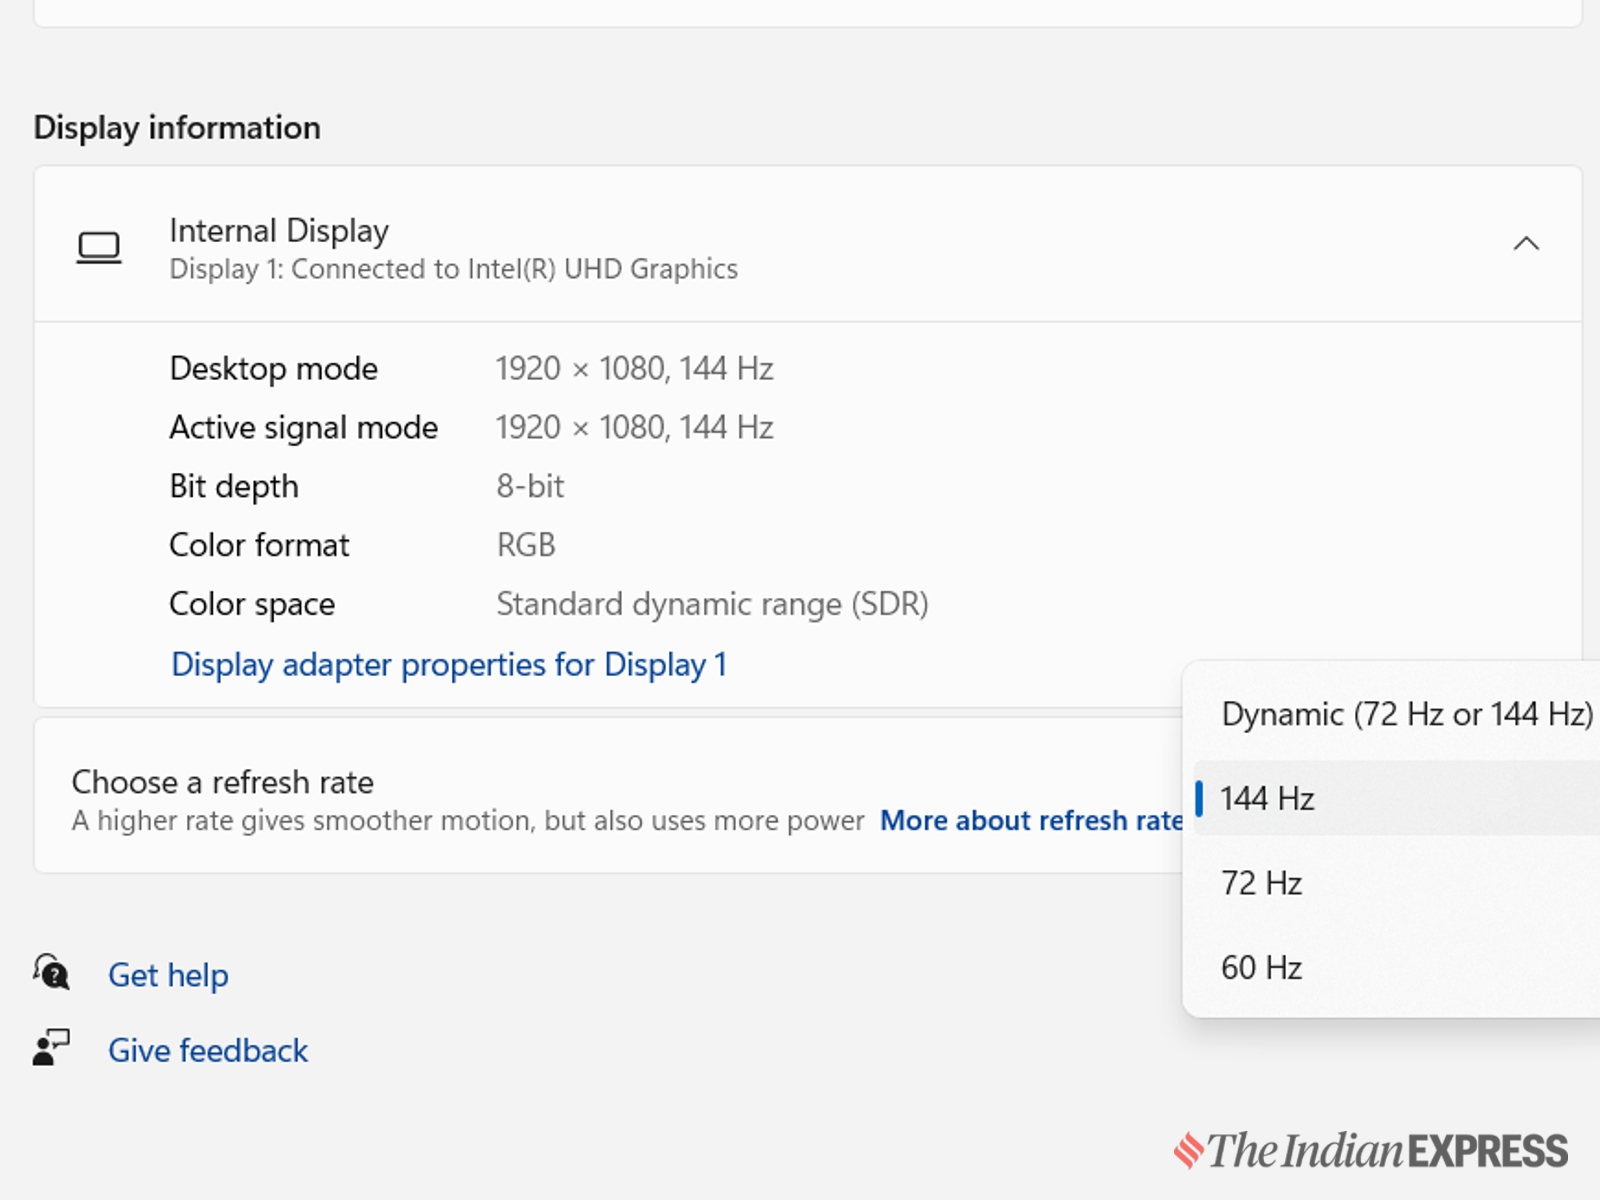Pick 72 Hz from refresh rate list
Viewport: 1600px width, 1200px height.
[1261, 884]
